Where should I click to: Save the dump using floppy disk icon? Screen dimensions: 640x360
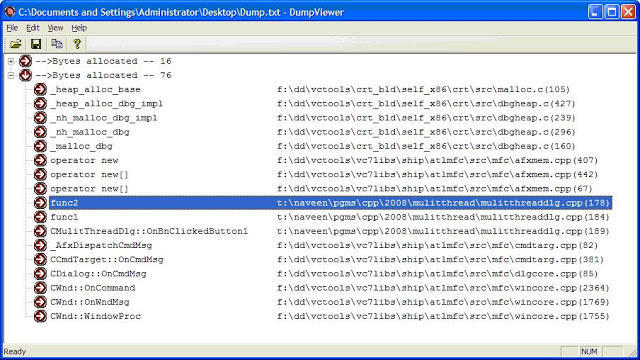[36, 44]
